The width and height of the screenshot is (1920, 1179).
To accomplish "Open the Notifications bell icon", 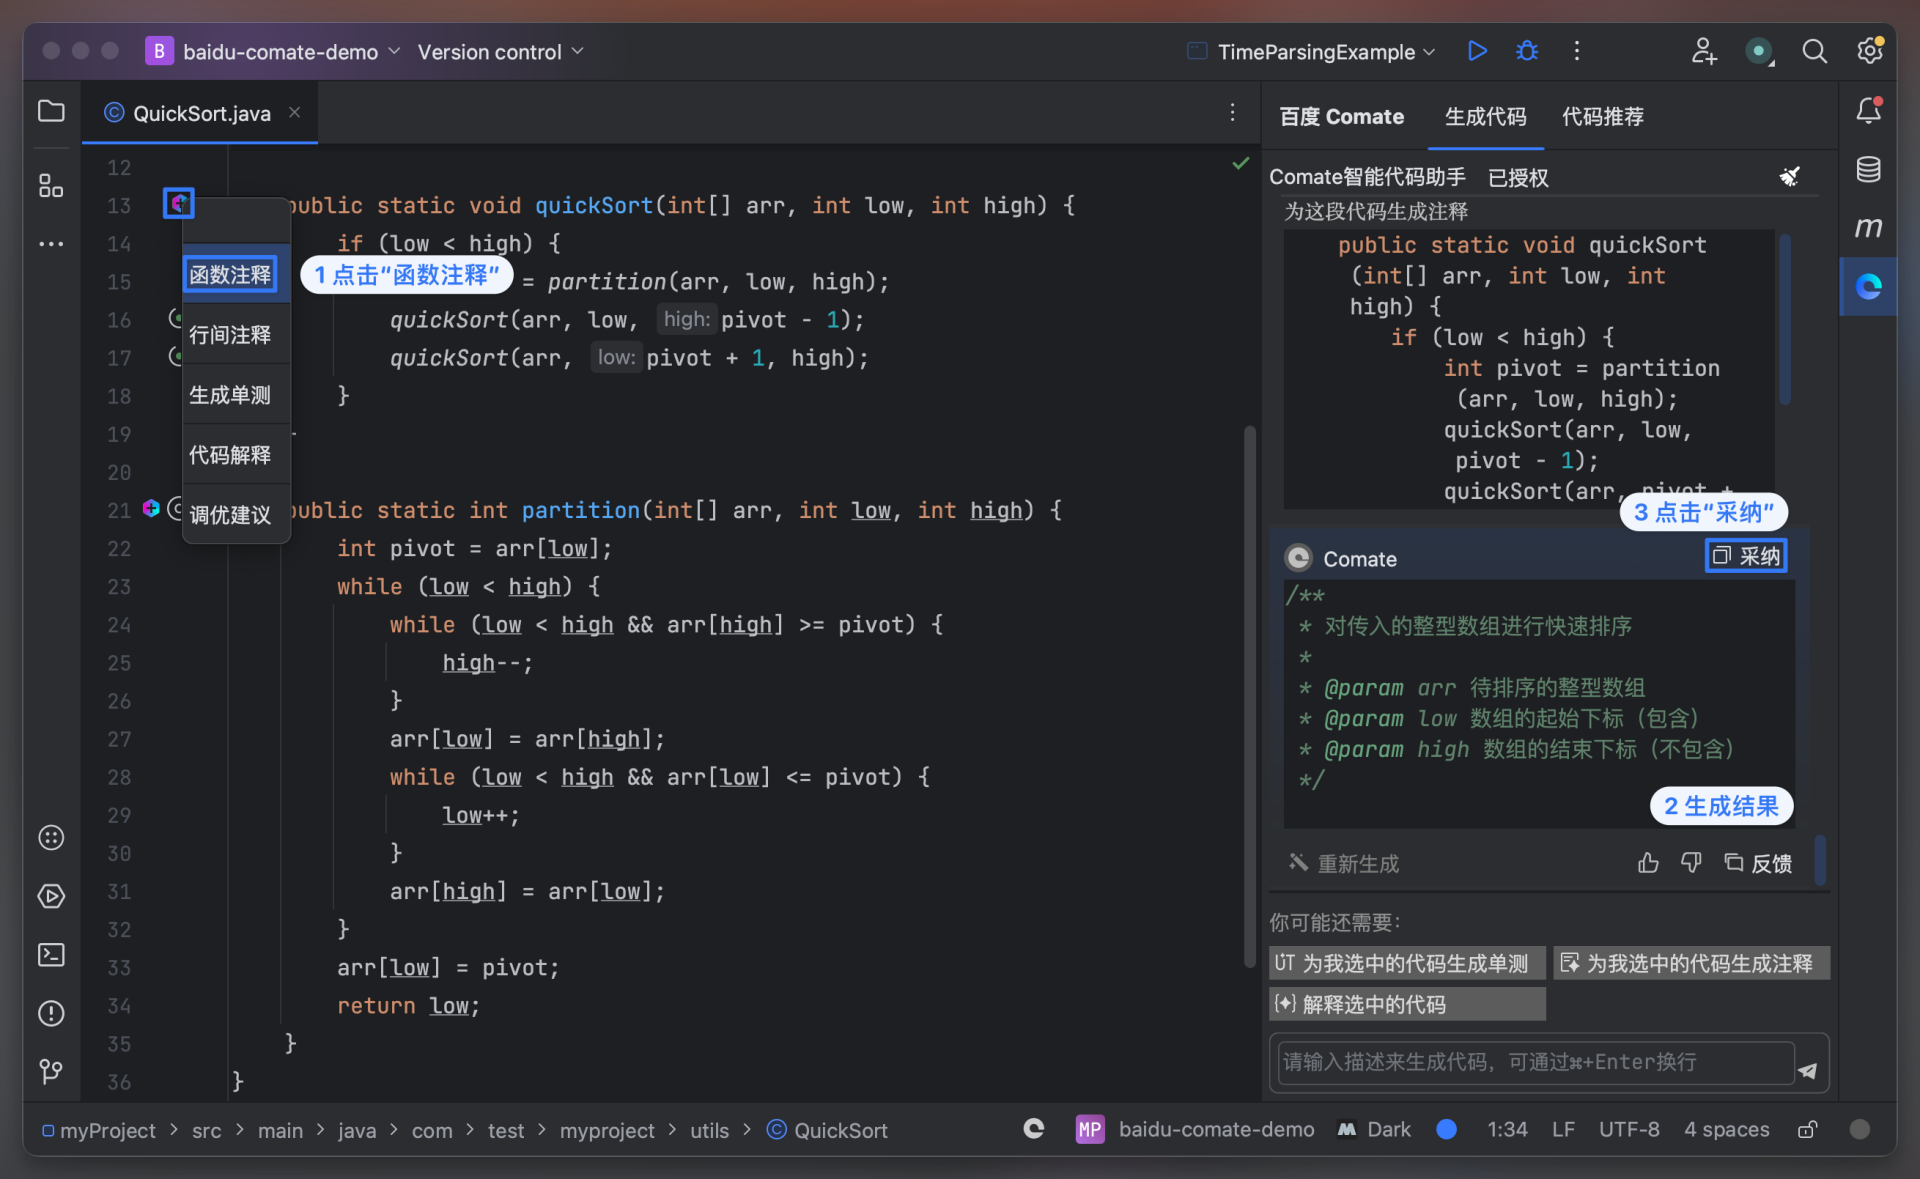I will pyautogui.click(x=1868, y=111).
